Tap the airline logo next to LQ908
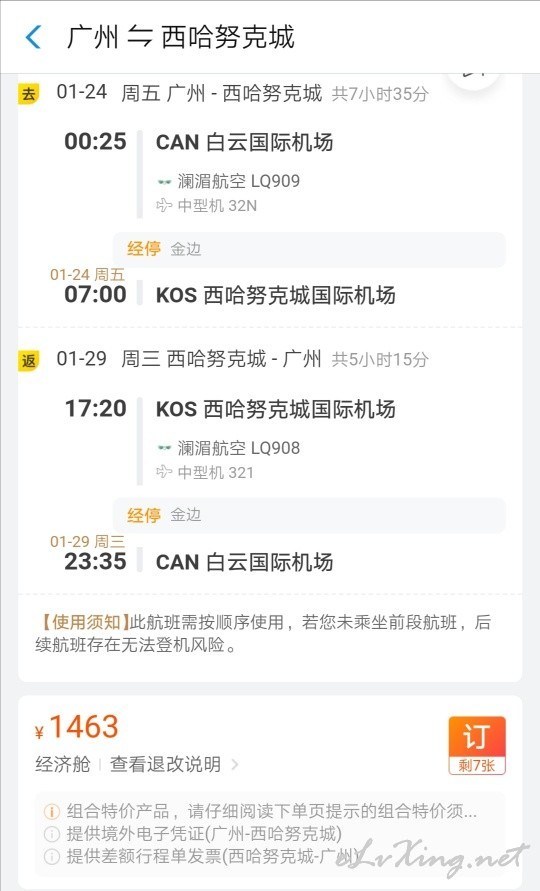This screenshot has width=540, height=891. point(164,448)
